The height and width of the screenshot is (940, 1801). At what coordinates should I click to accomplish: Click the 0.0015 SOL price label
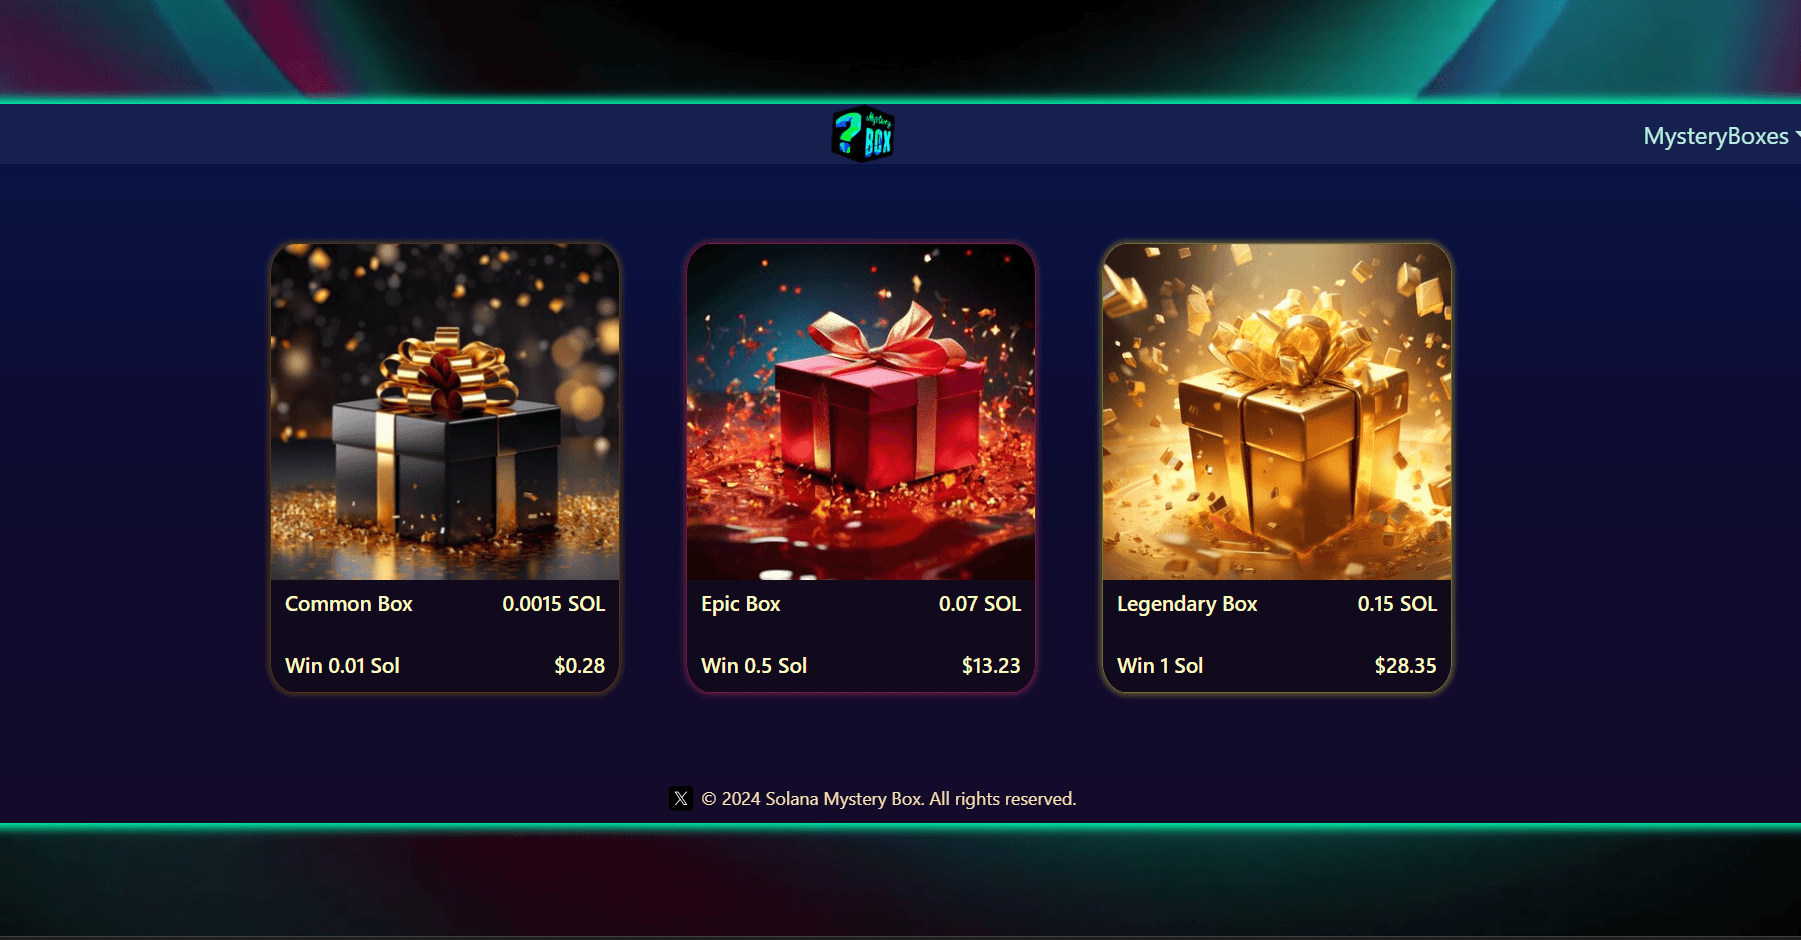554,604
